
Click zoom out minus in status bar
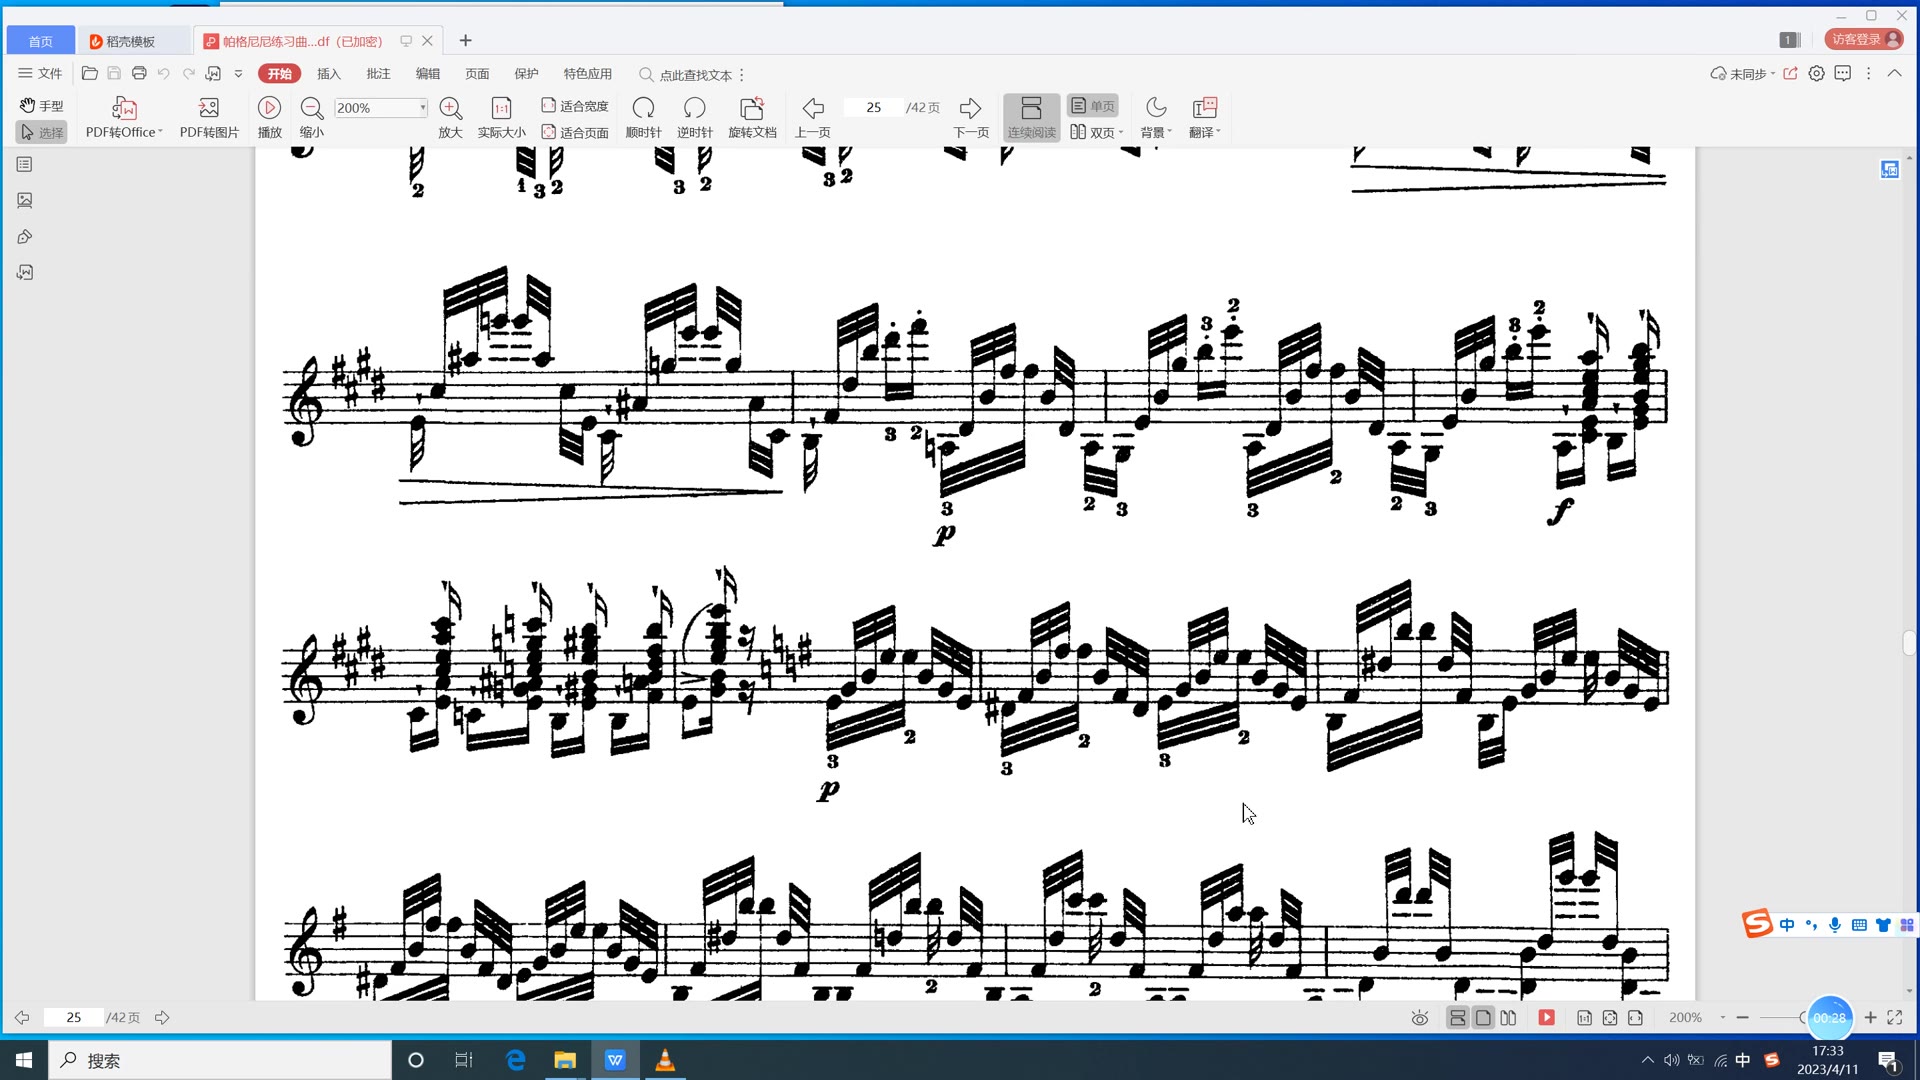1743,1018
